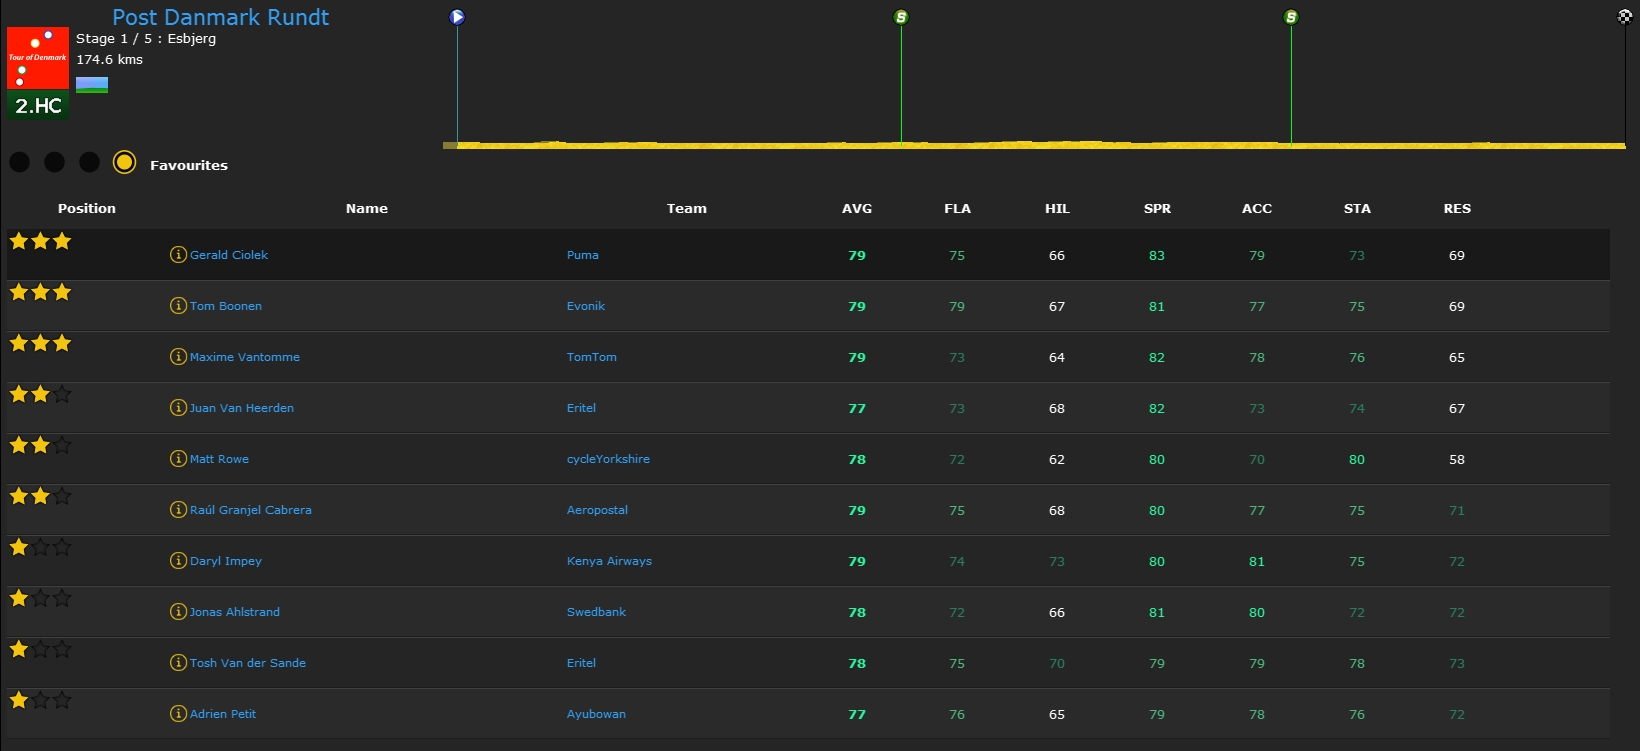
Task: Open info icon beside Matt Rowe
Action: pos(178,459)
